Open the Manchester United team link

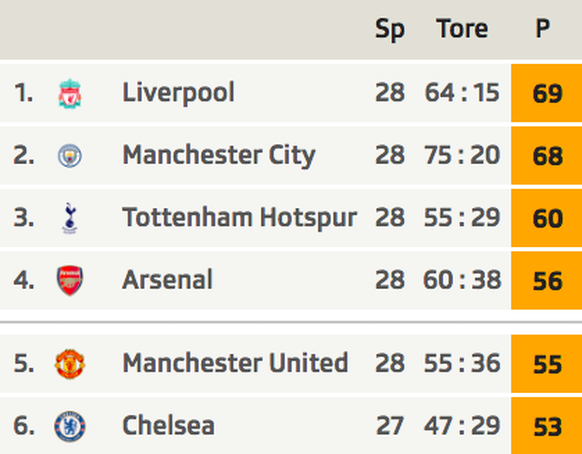coord(235,363)
